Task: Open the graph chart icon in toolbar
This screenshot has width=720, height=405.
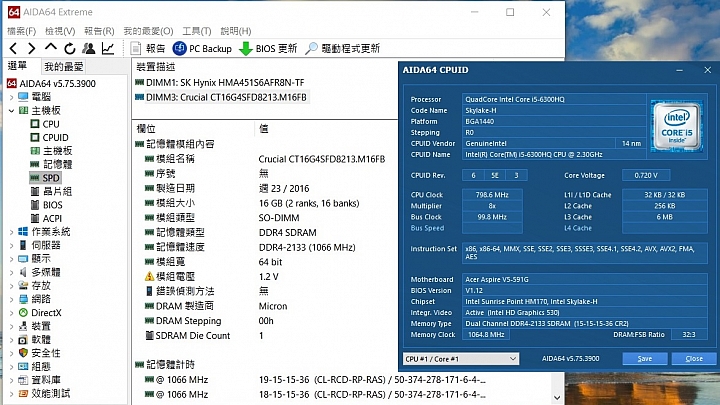Action: coord(108,48)
